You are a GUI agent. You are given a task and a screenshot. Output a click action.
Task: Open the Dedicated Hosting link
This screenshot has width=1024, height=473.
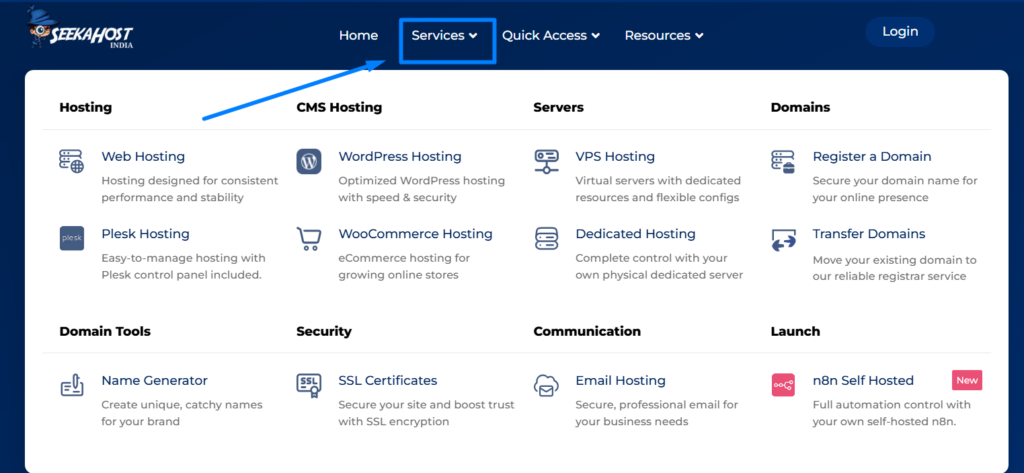pyautogui.click(x=635, y=234)
